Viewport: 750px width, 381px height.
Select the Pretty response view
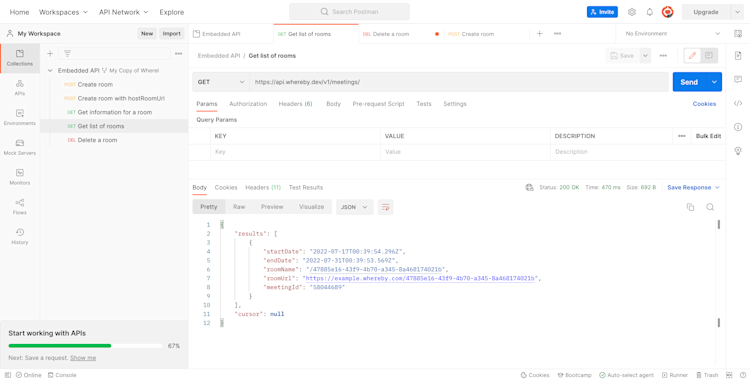pyautogui.click(x=209, y=207)
